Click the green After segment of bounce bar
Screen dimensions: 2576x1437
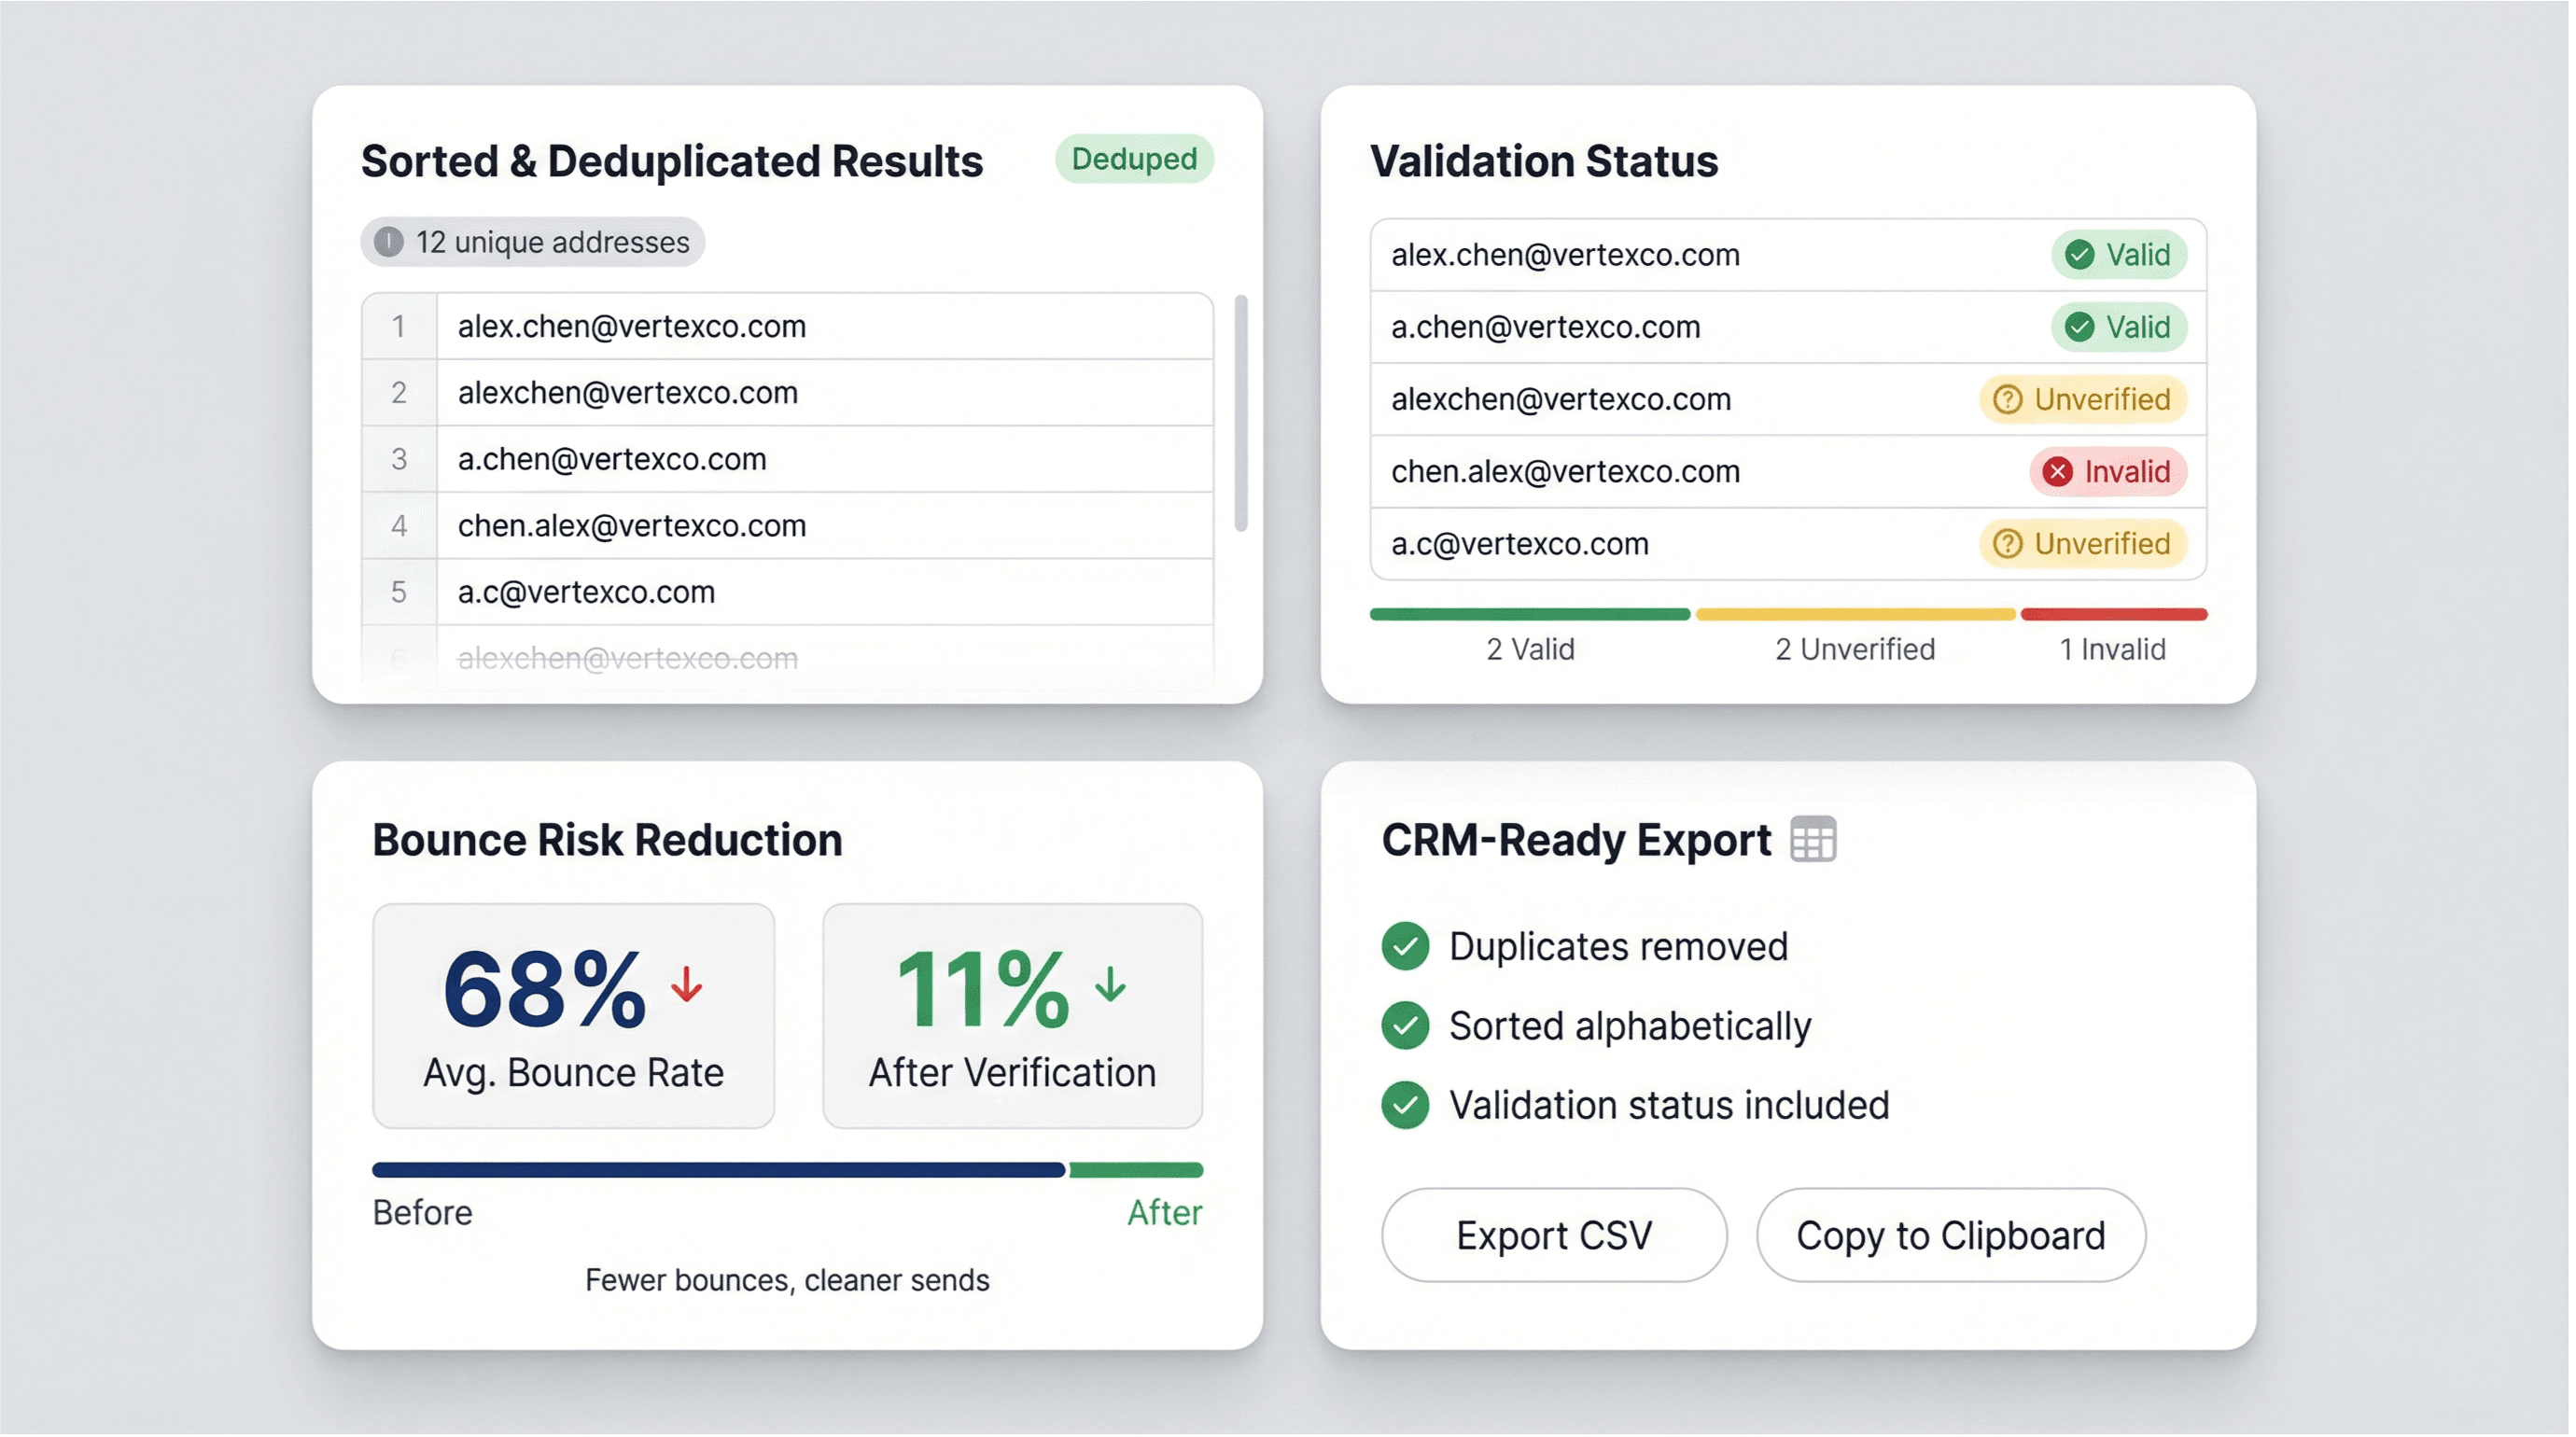[x=1135, y=1170]
